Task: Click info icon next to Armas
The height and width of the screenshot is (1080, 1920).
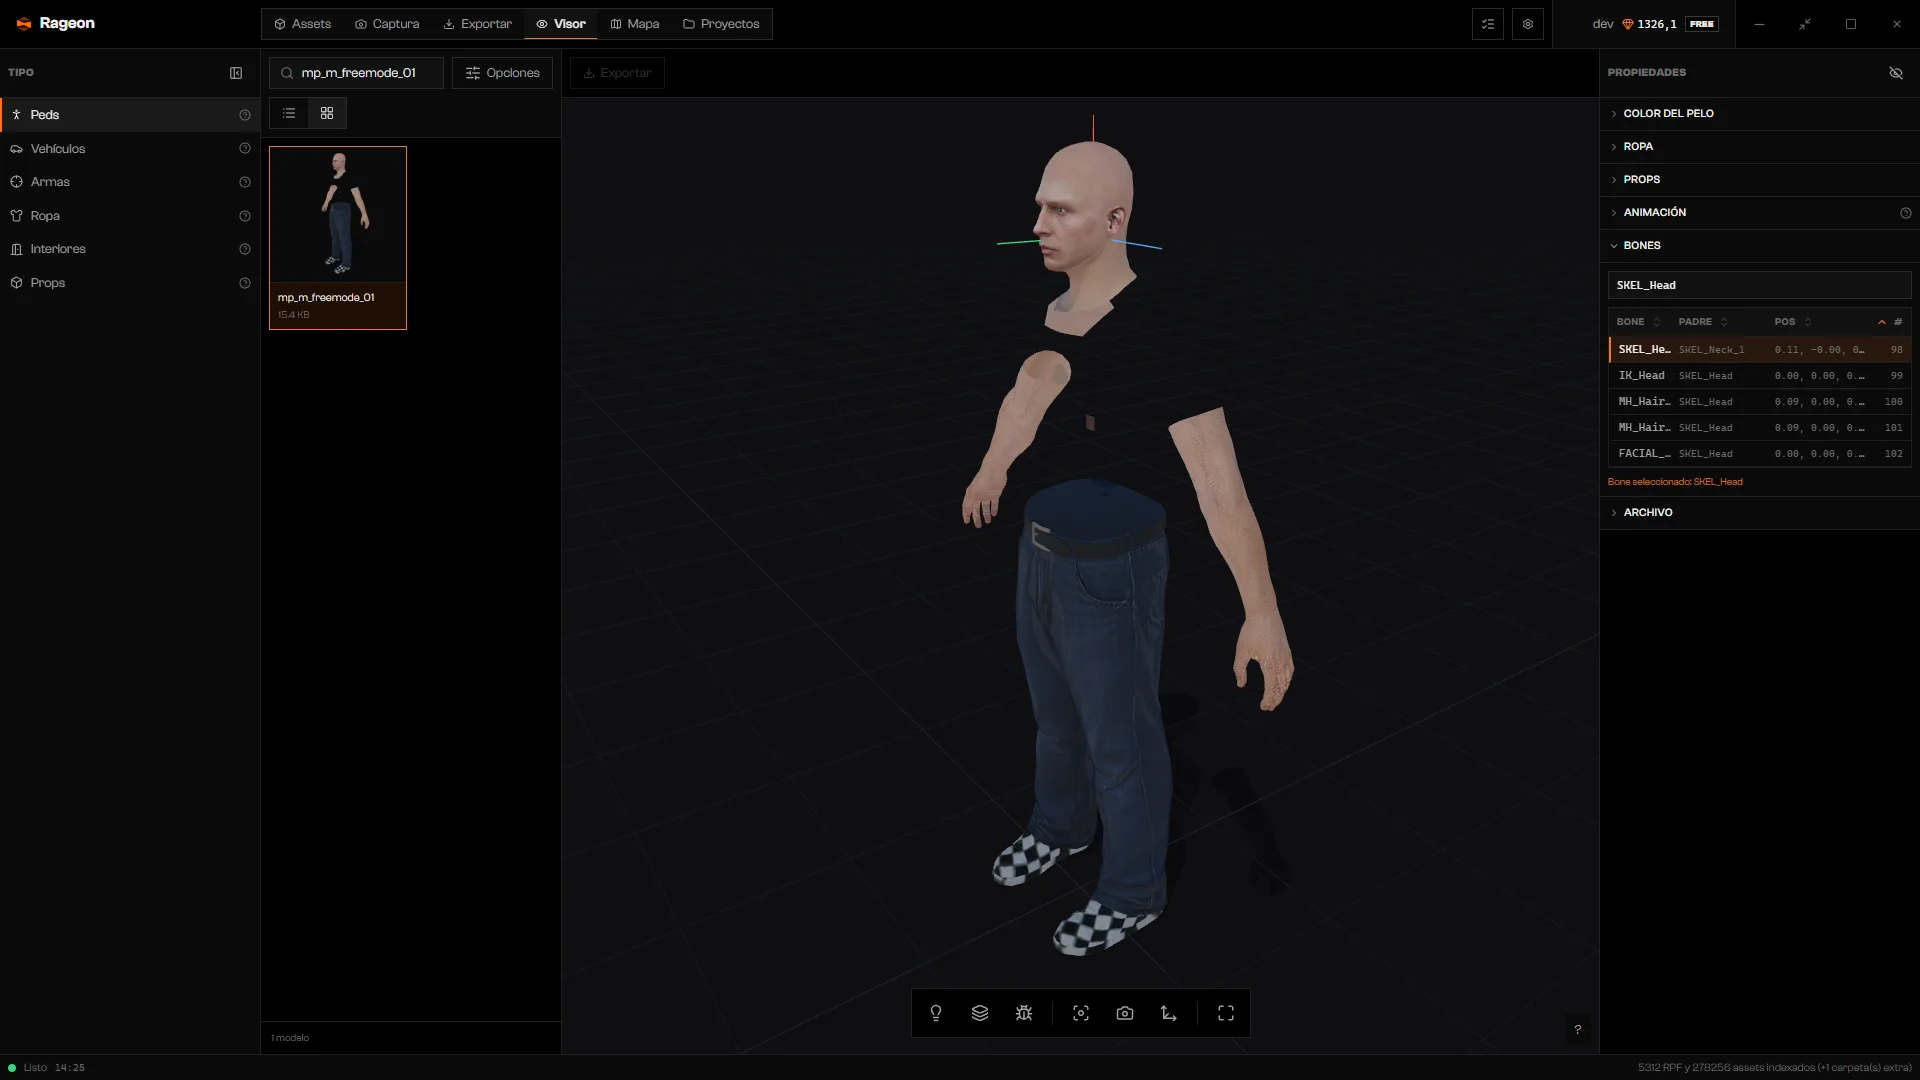Action: [x=245, y=182]
